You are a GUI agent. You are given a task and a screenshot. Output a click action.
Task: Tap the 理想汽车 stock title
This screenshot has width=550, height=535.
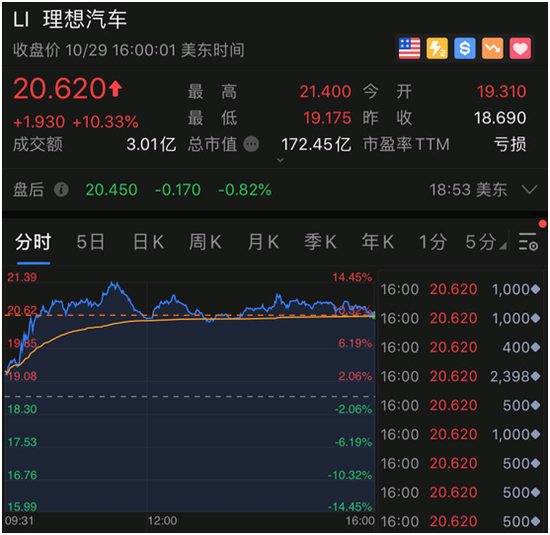click(85, 19)
